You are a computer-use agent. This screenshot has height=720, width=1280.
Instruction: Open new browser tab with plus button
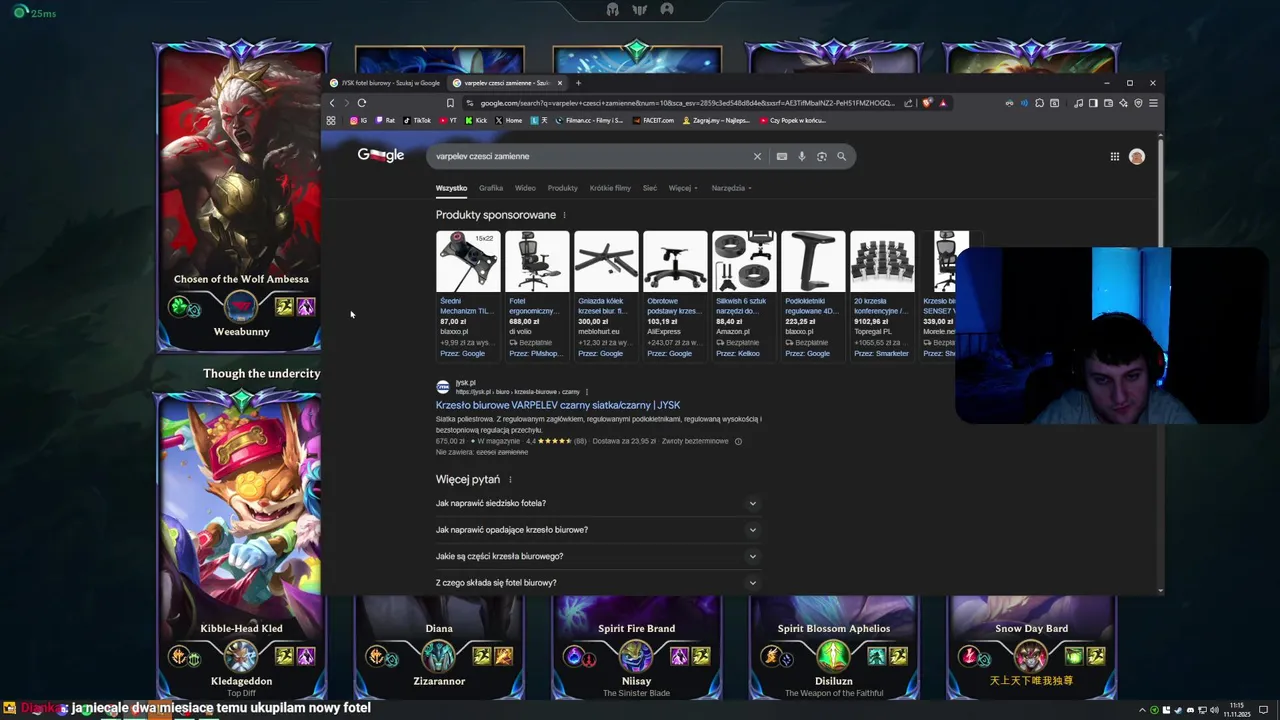coord(578,83)
